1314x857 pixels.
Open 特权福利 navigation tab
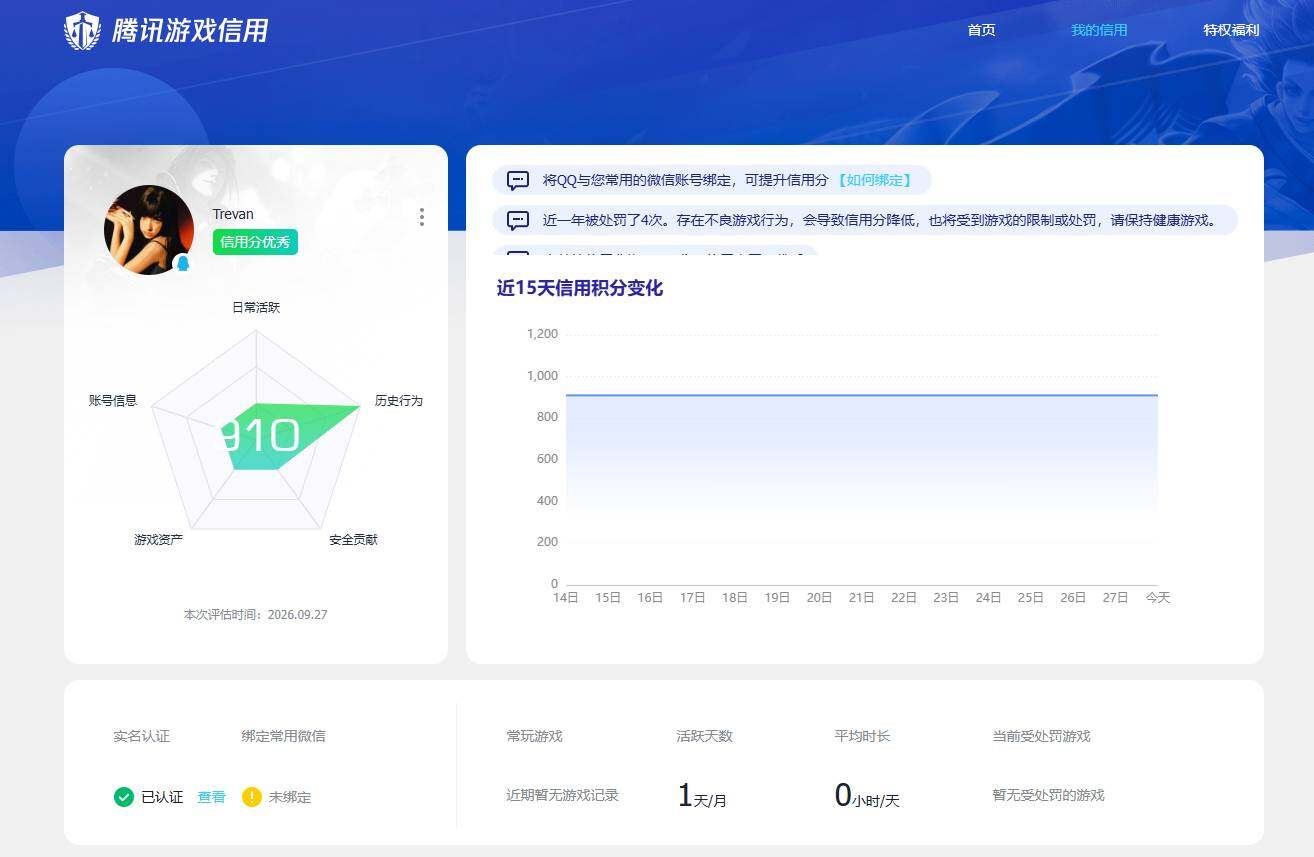click(1231, 30)
